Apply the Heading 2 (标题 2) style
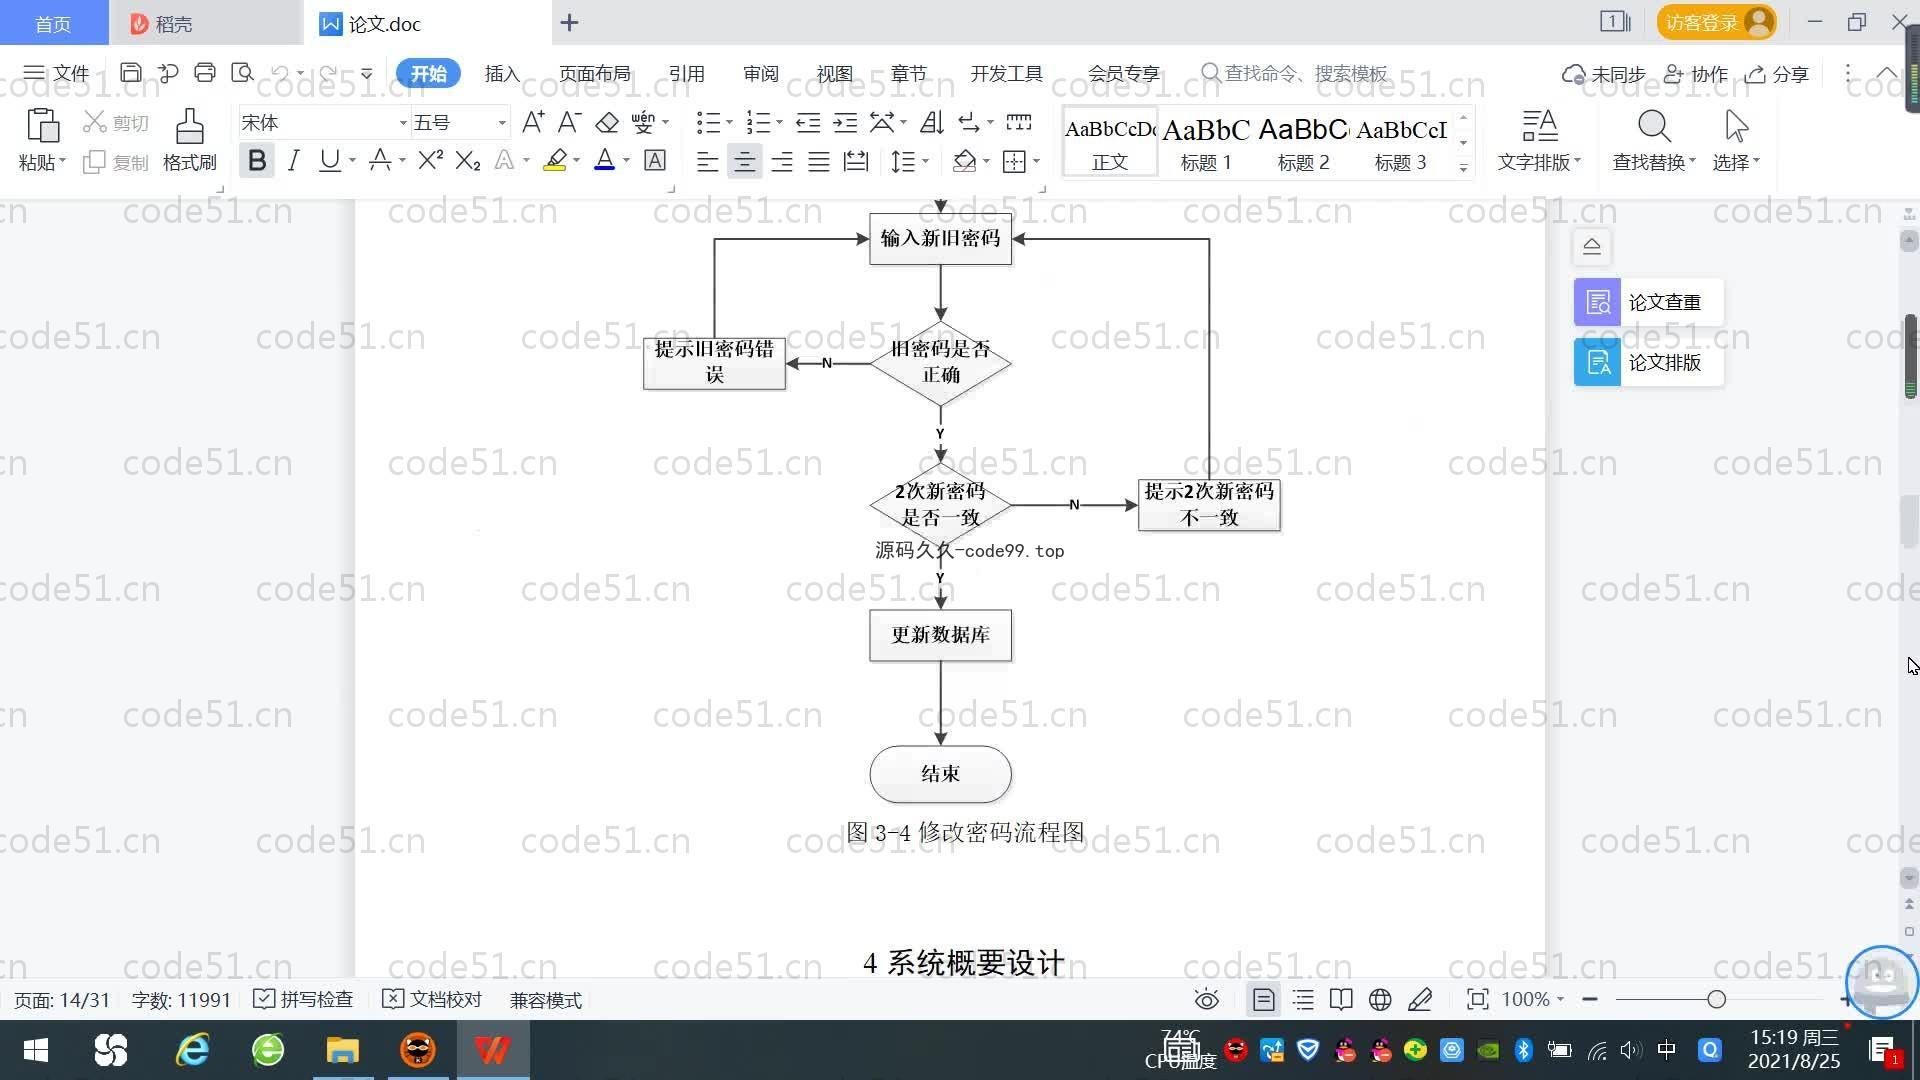The height and width of the screenshot is (1080, 1920). (1303, 143)
